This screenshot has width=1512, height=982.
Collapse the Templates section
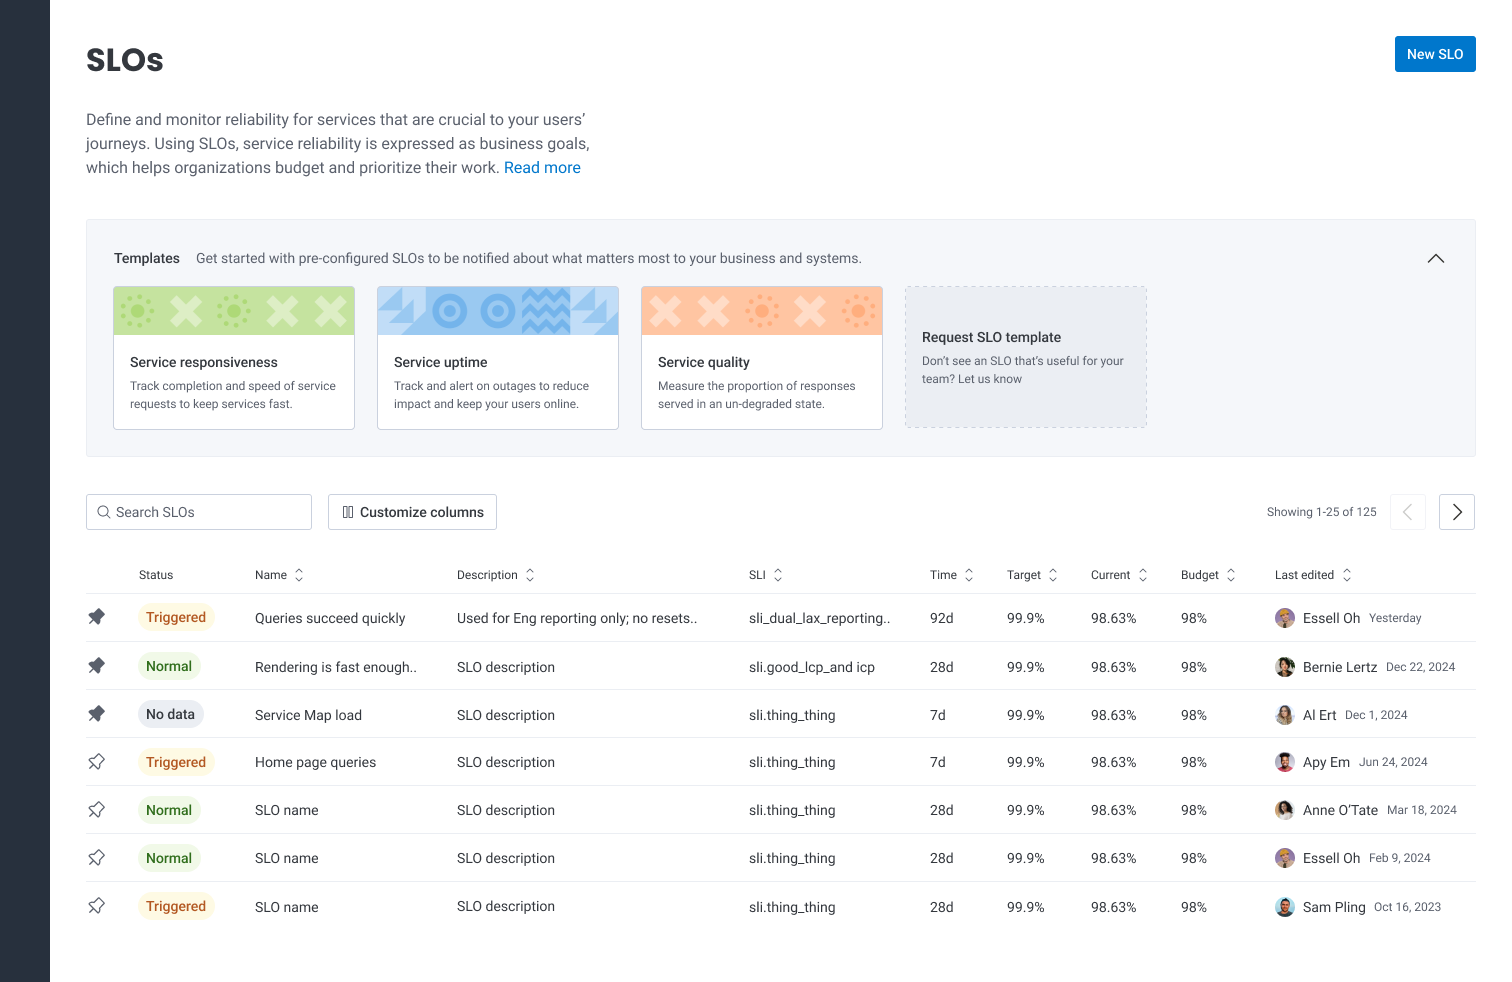click(1435, 258)
